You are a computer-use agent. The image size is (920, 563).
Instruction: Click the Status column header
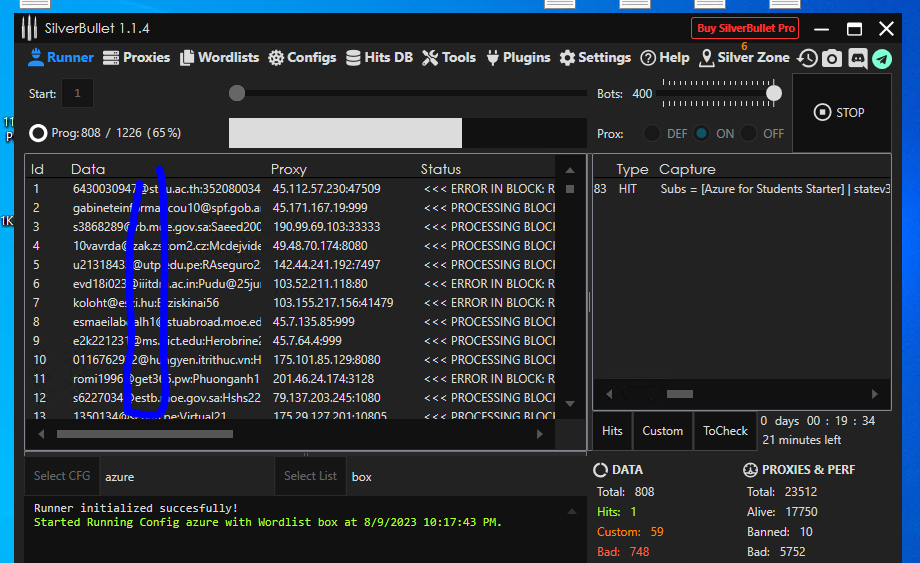tap(441, 169)
